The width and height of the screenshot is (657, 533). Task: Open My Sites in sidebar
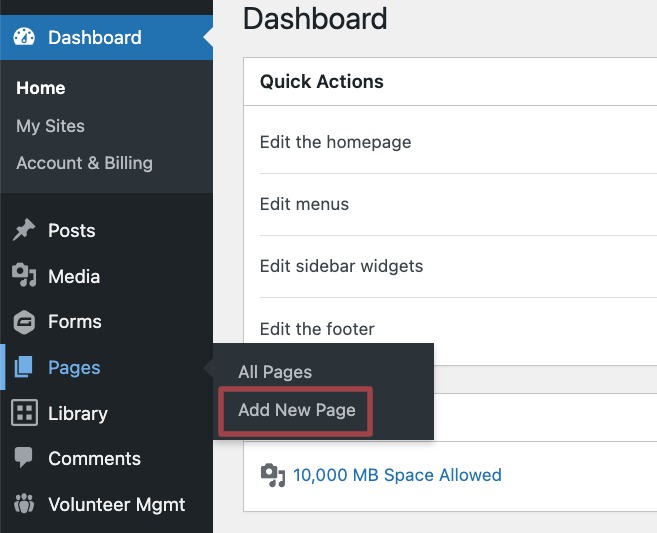[50, 126]
